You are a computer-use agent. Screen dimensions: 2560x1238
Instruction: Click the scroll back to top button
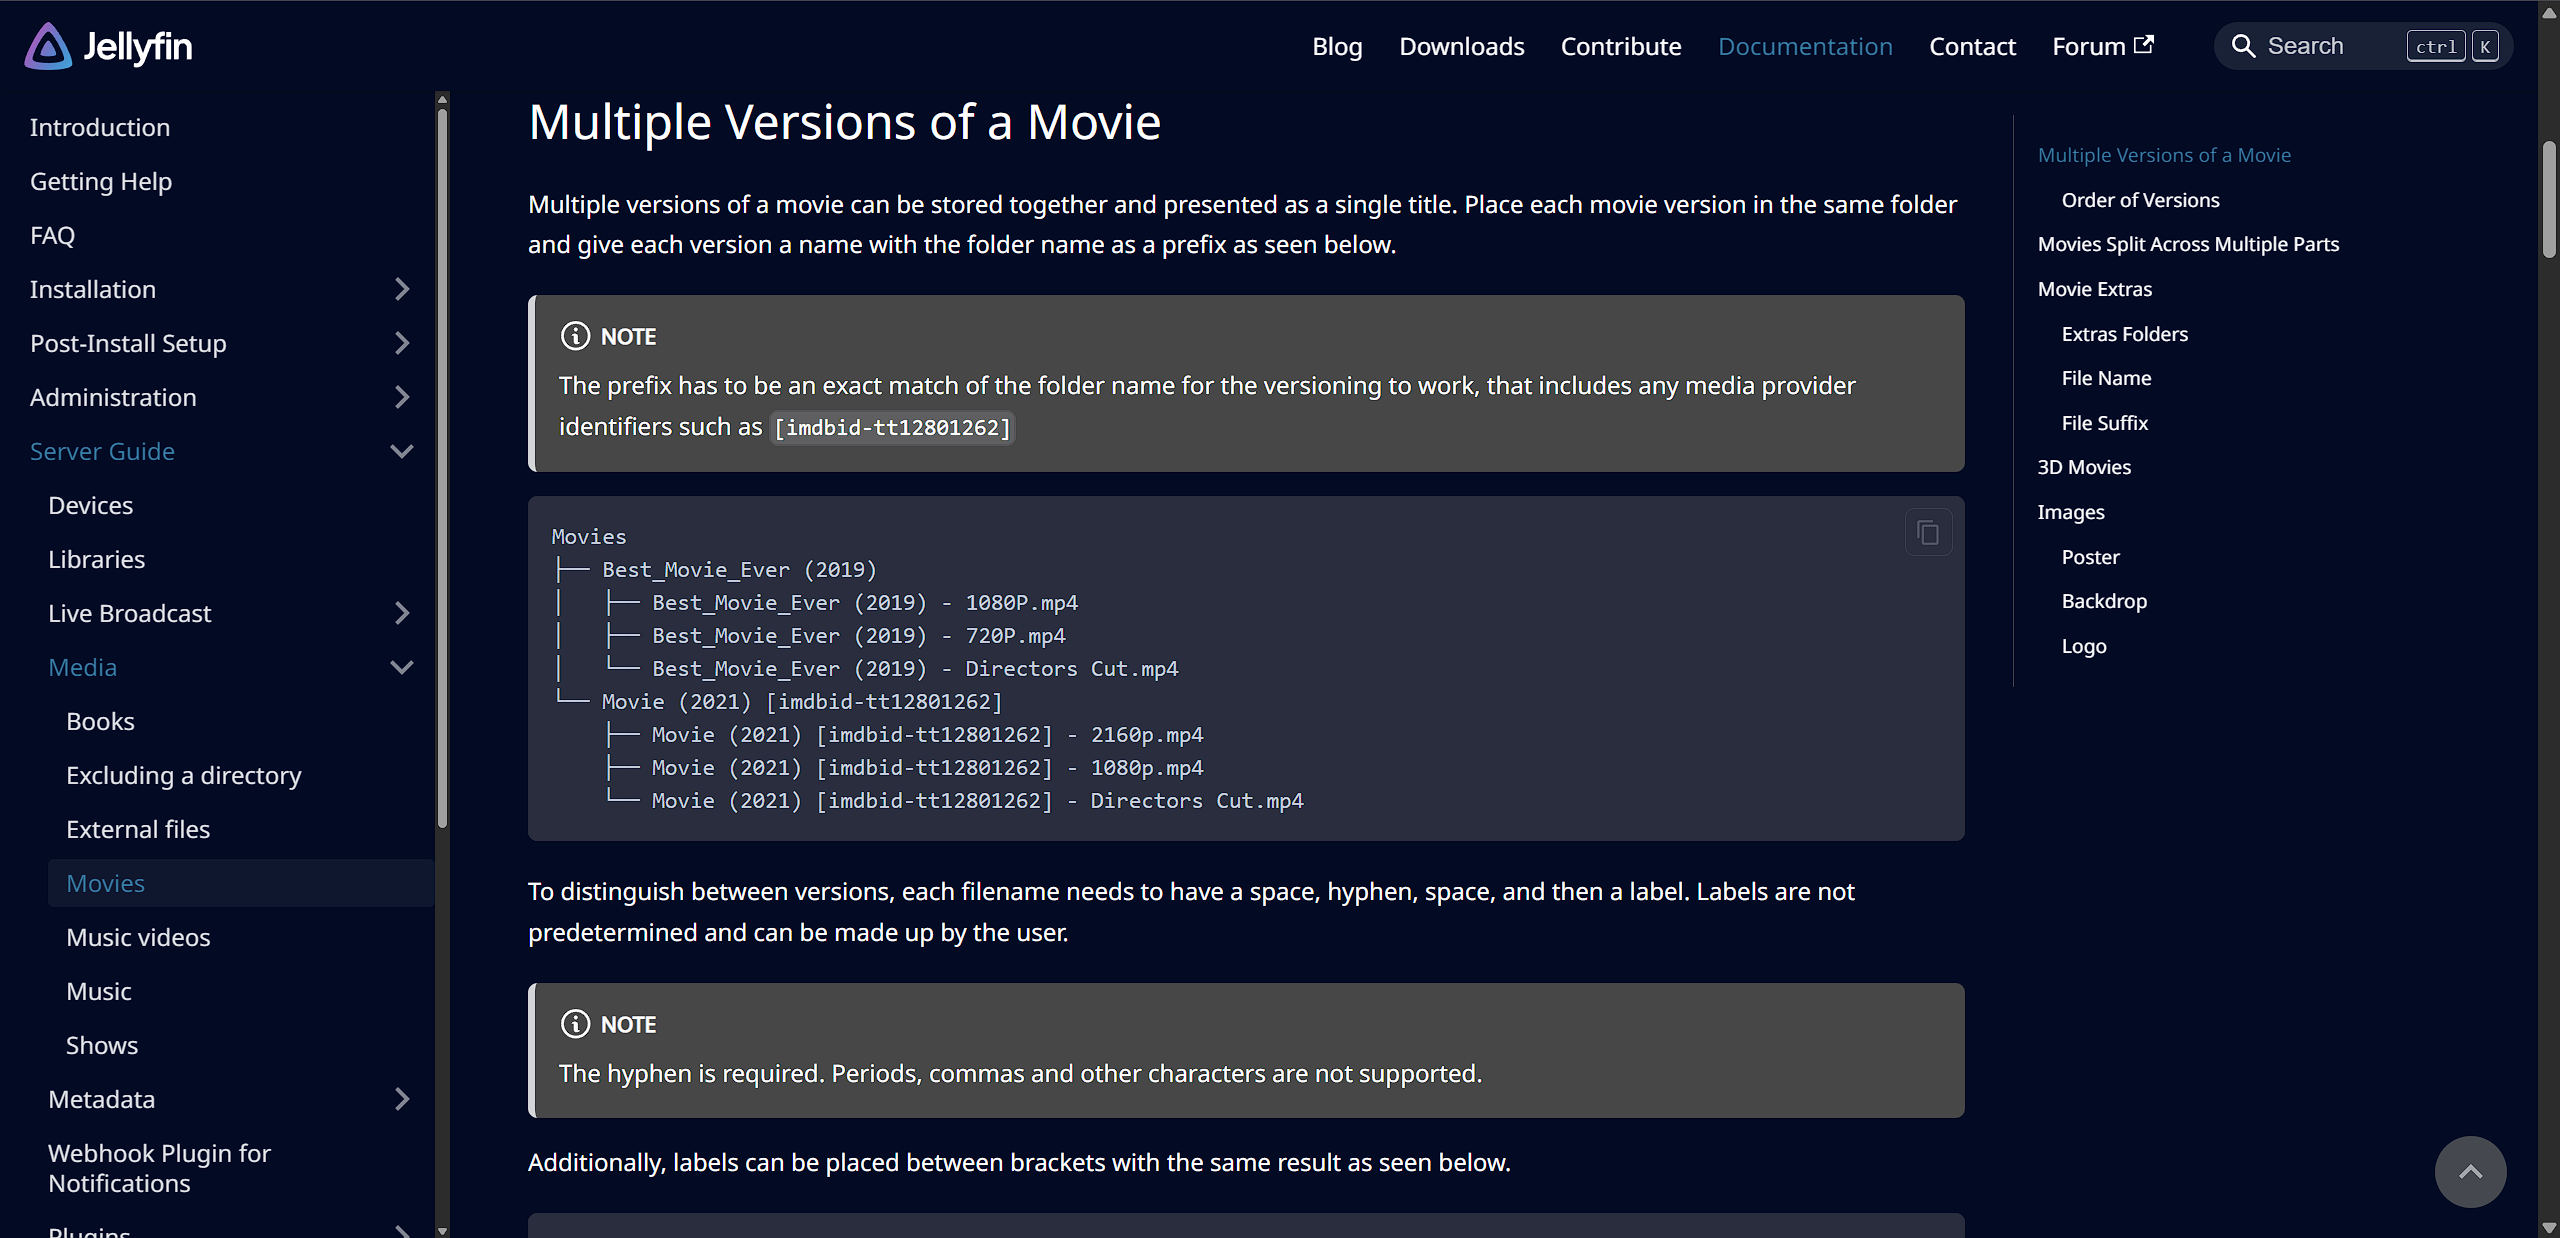2470,1172
